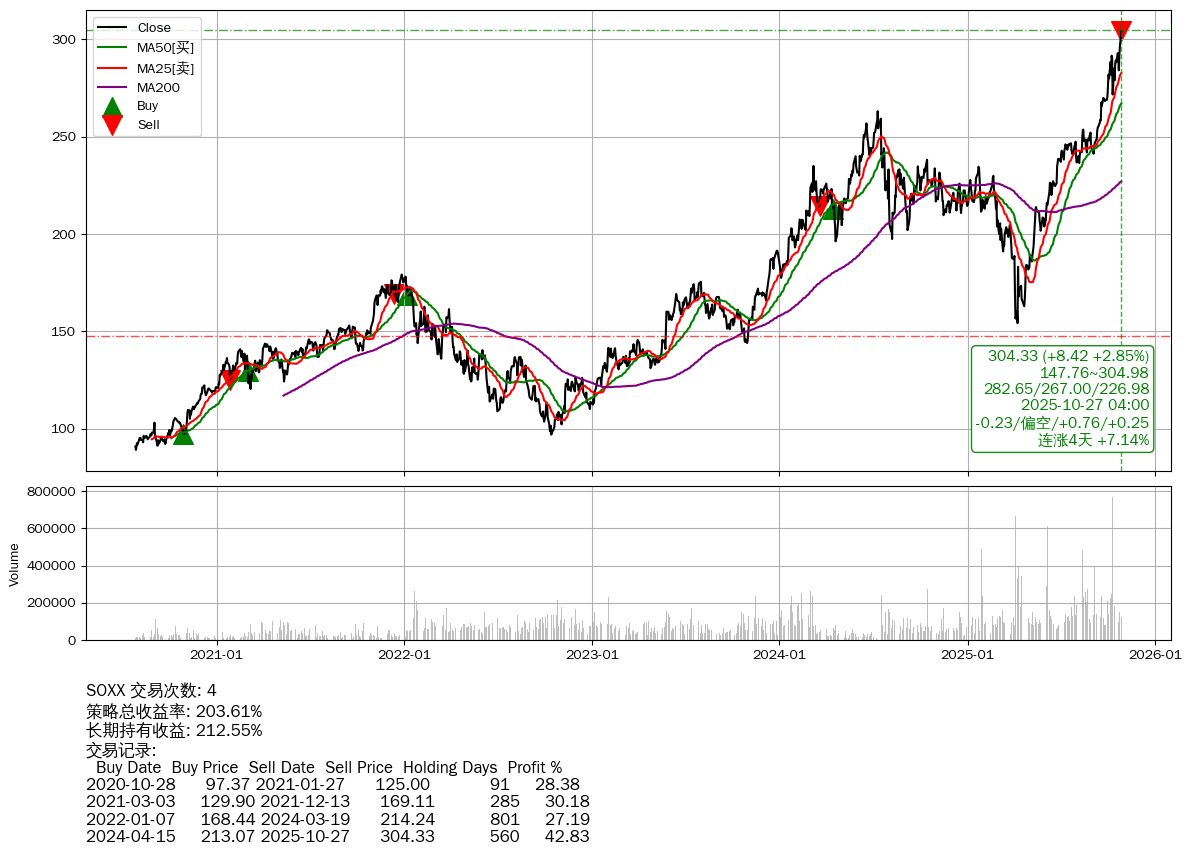1192x855 pixels.
Task: Select the trade row bought 2020-10-28
Action: (337, 785)
